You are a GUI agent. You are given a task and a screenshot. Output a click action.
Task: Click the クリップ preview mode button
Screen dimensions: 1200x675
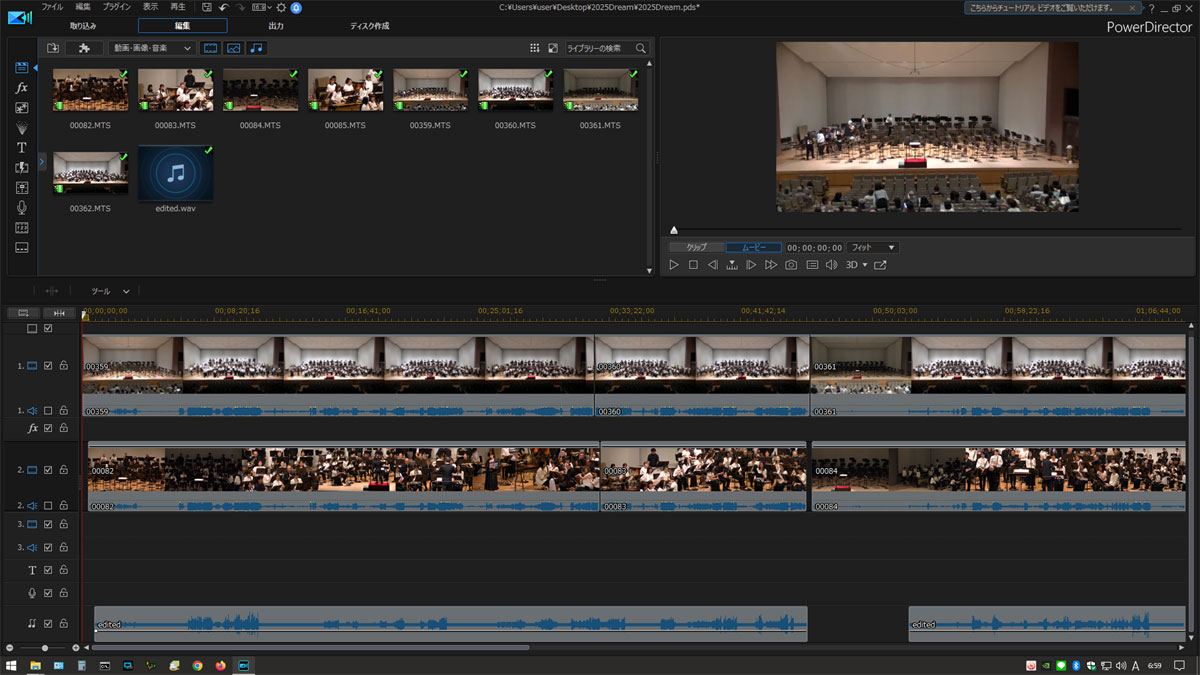[696, 247]
